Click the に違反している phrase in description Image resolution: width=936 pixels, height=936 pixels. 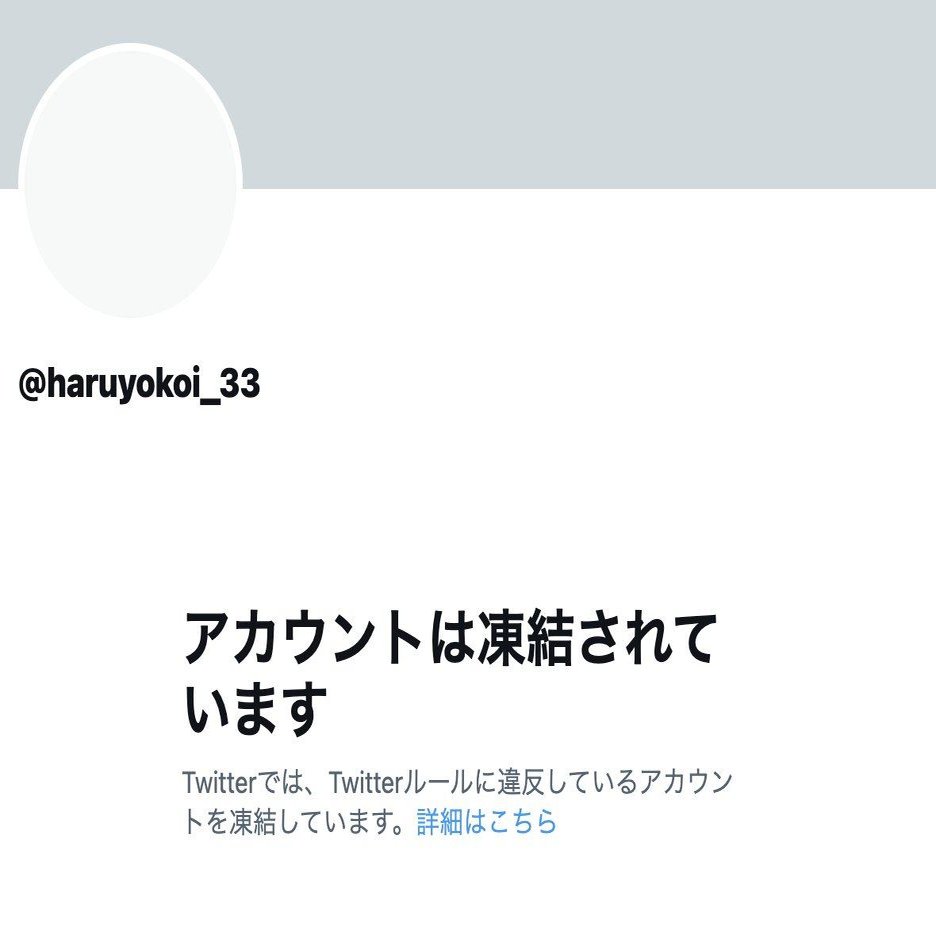(x=555, y=782)
